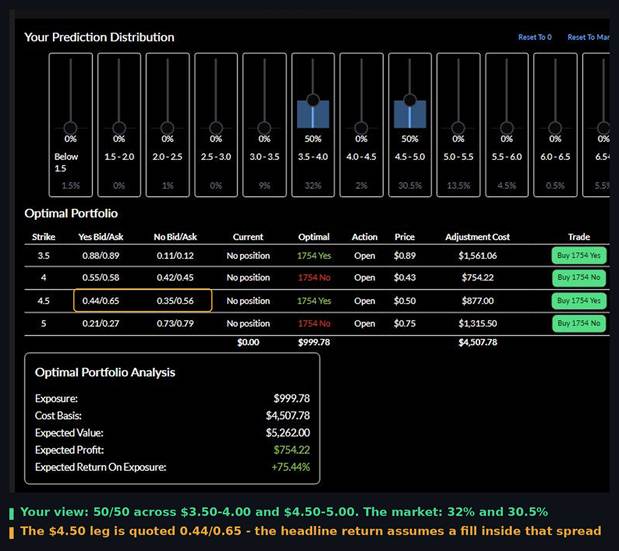
Task: Adjust the 2.5 - 3.0 slider handle
Action: coord(216,128)
